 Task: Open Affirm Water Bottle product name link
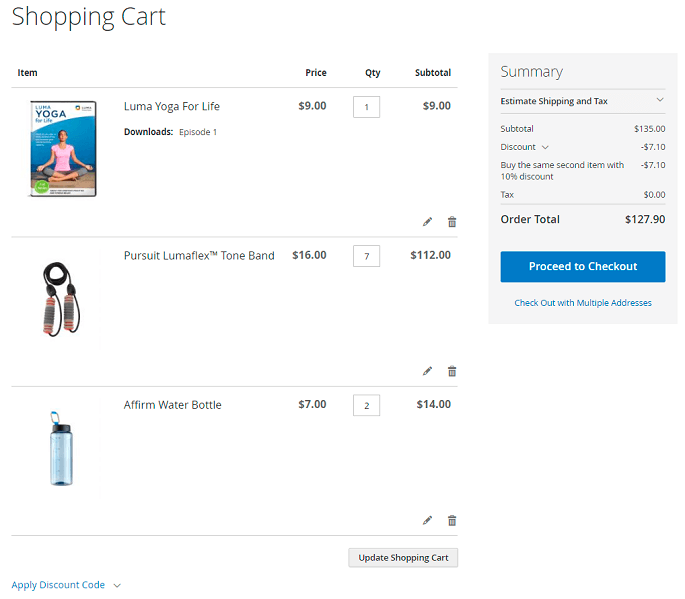[172, 405]
